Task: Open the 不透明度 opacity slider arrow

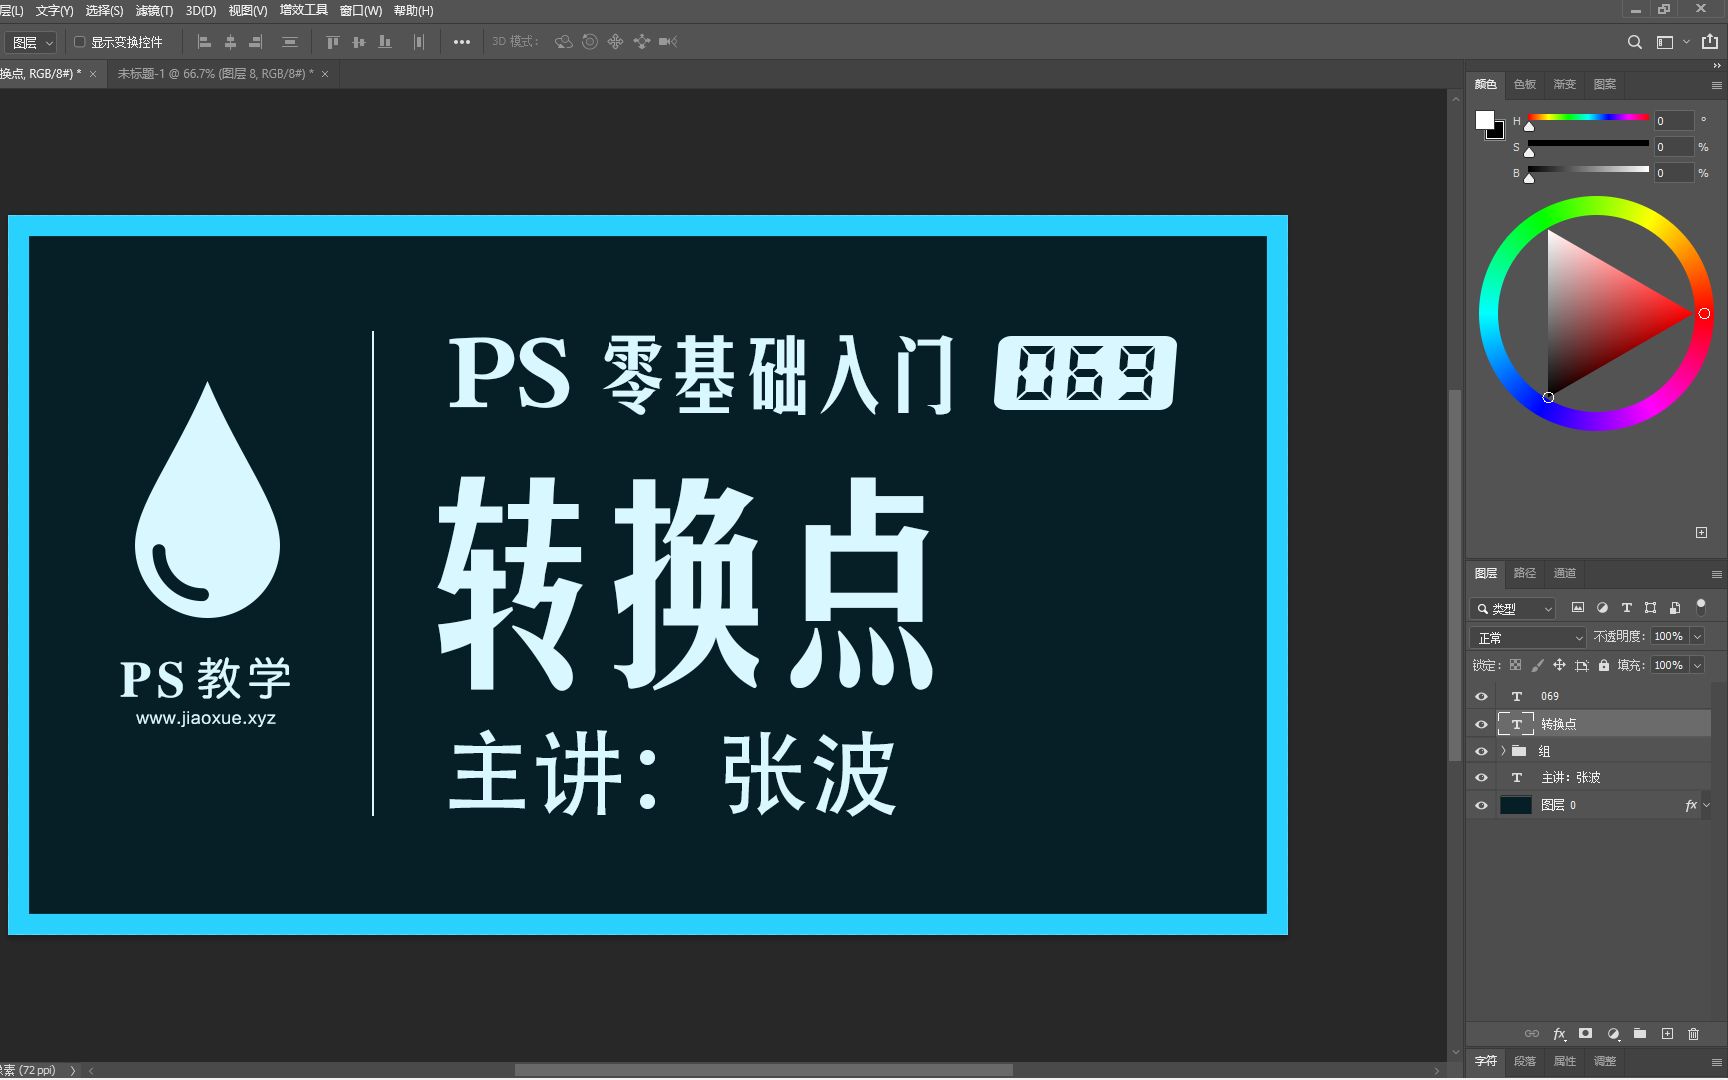Action: point(1697,636)
